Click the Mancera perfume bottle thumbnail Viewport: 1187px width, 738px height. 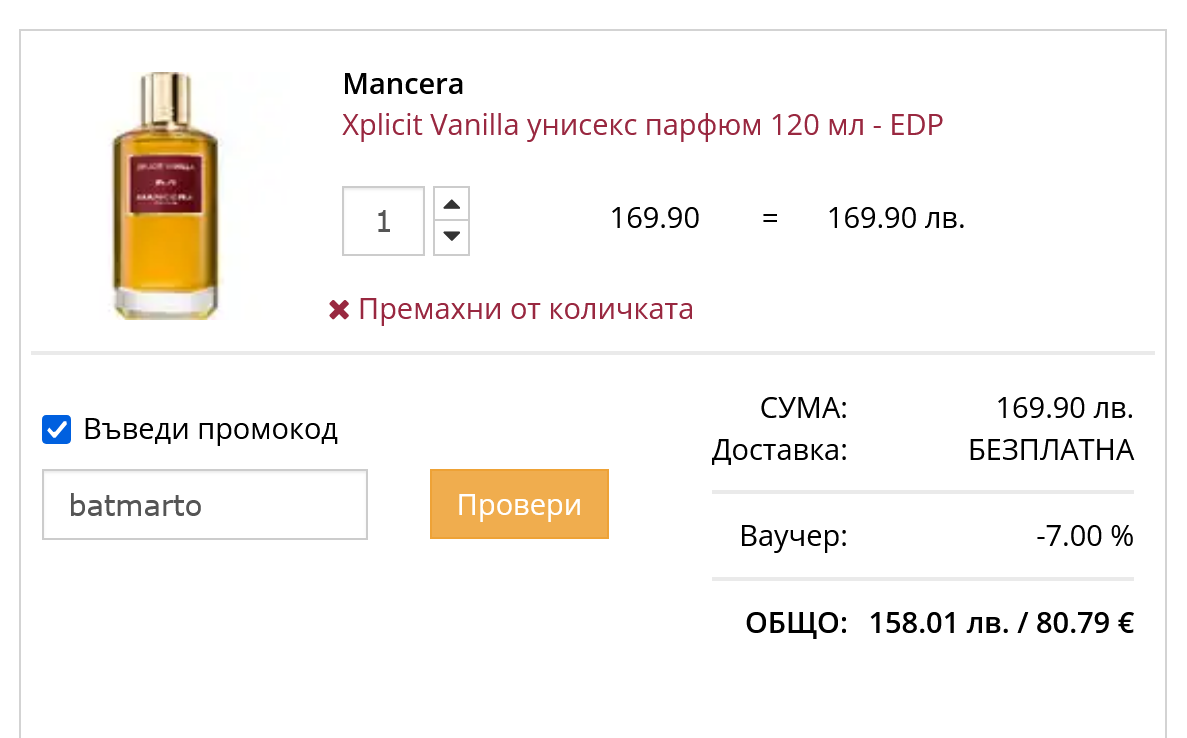[x=165, y=196]
